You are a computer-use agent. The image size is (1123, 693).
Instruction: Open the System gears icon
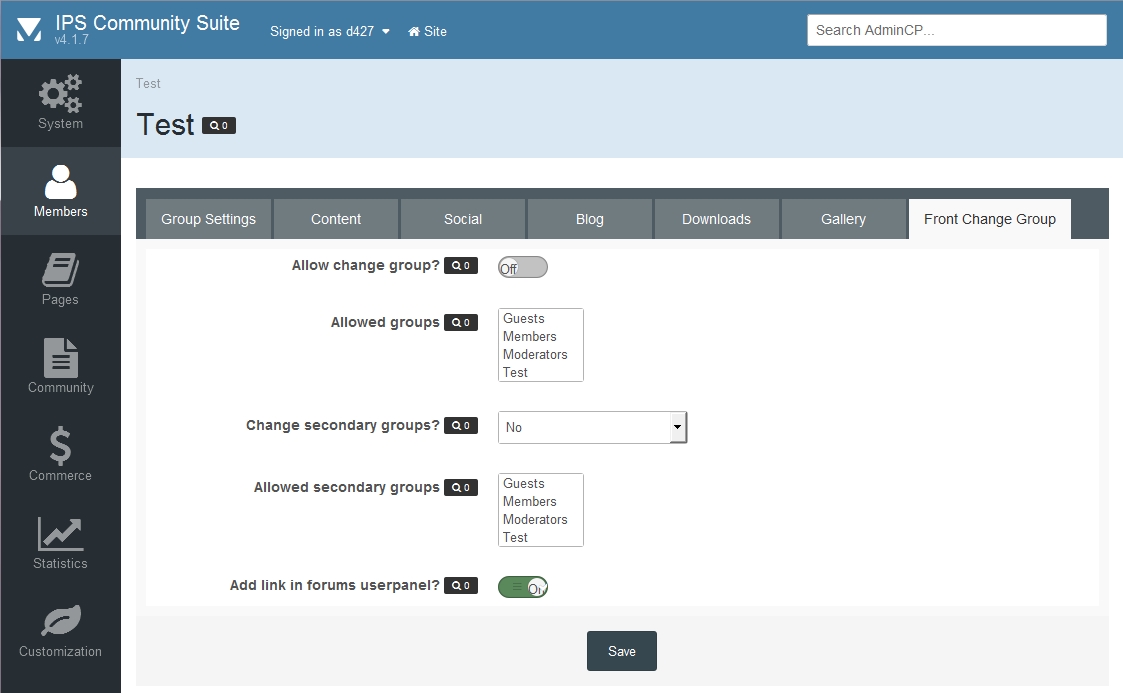point(60,94)
